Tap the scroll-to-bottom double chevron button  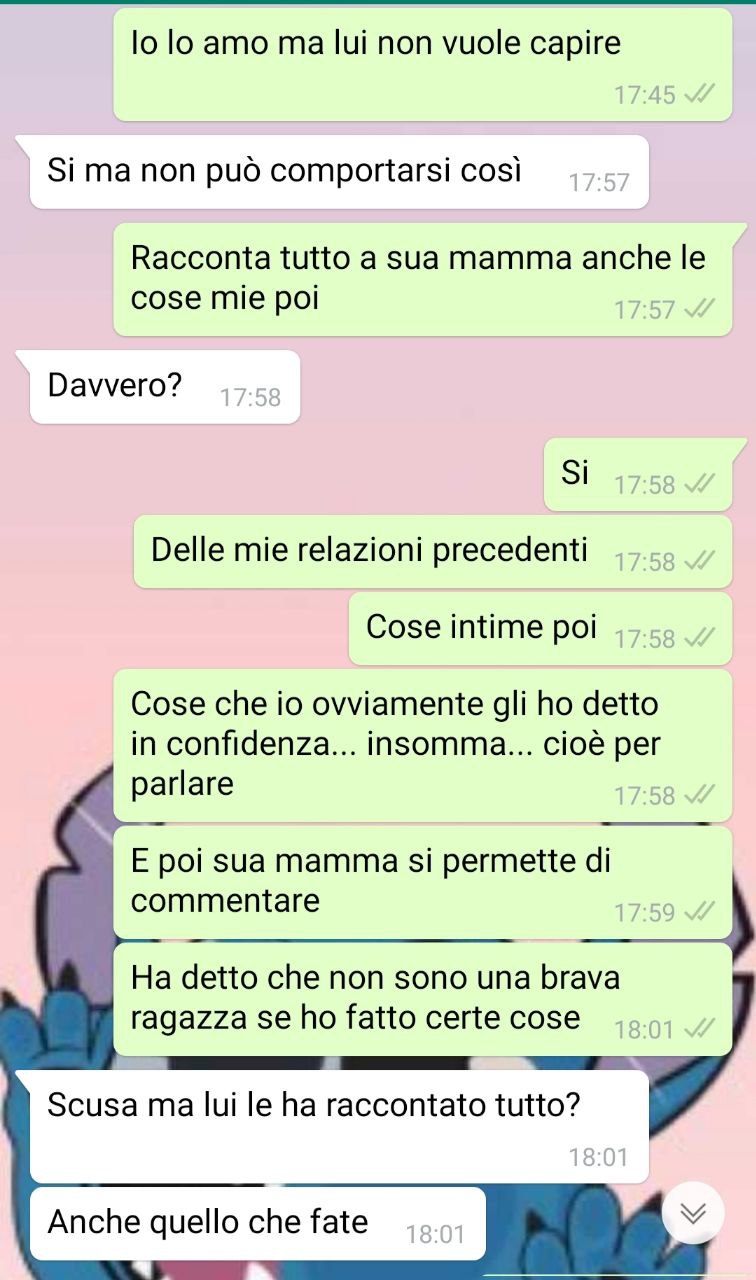693,1212
